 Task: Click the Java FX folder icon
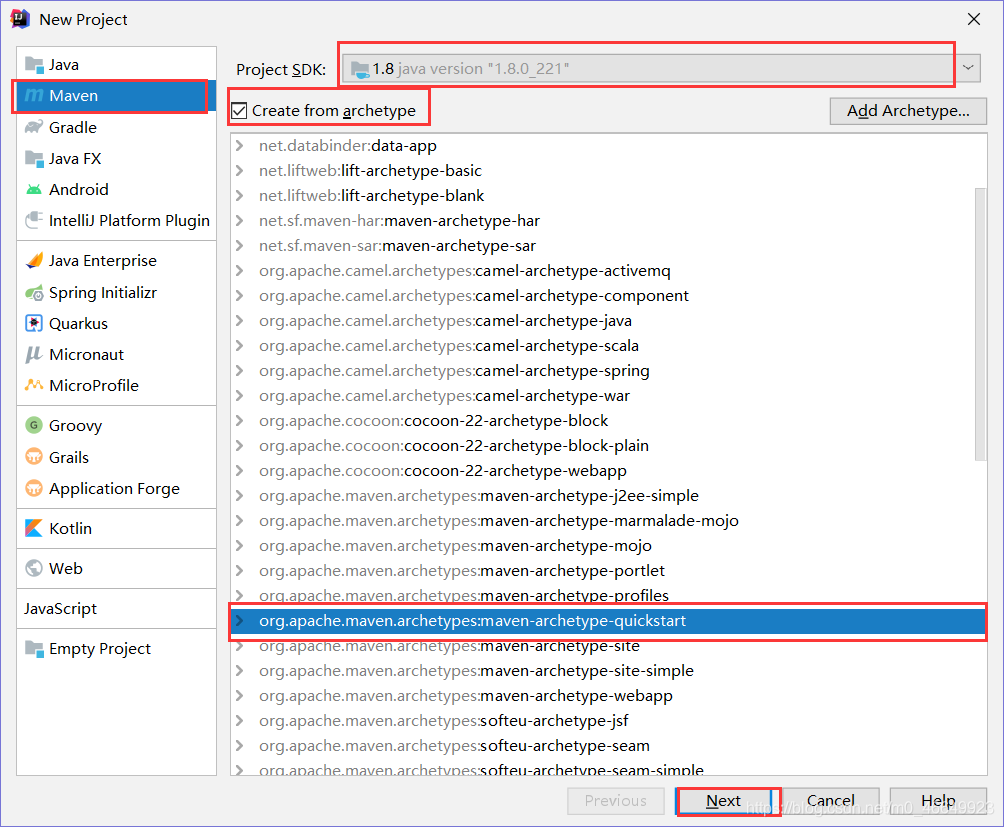[34, 158]
